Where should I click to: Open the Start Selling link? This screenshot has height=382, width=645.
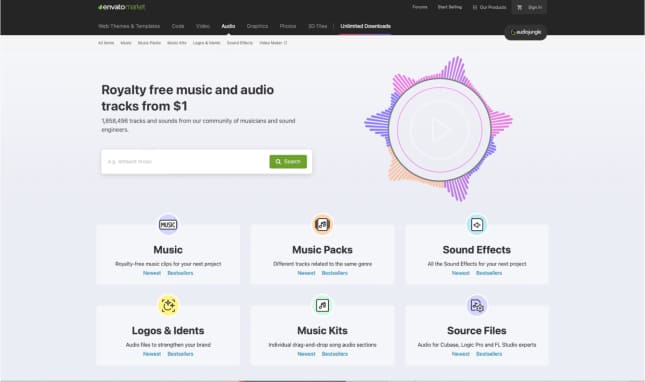[450, 7]
